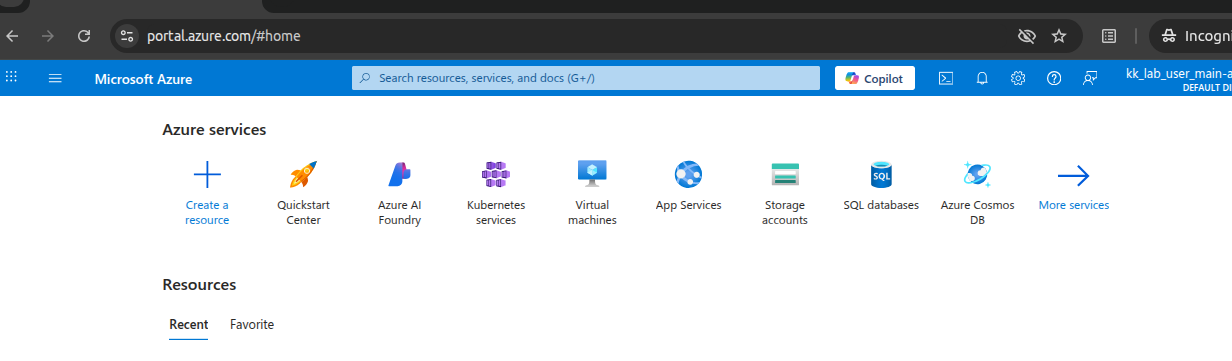Screen dimensions: 1232x361
Task: Open the Notifications bell icon
Action: point(982,78)
